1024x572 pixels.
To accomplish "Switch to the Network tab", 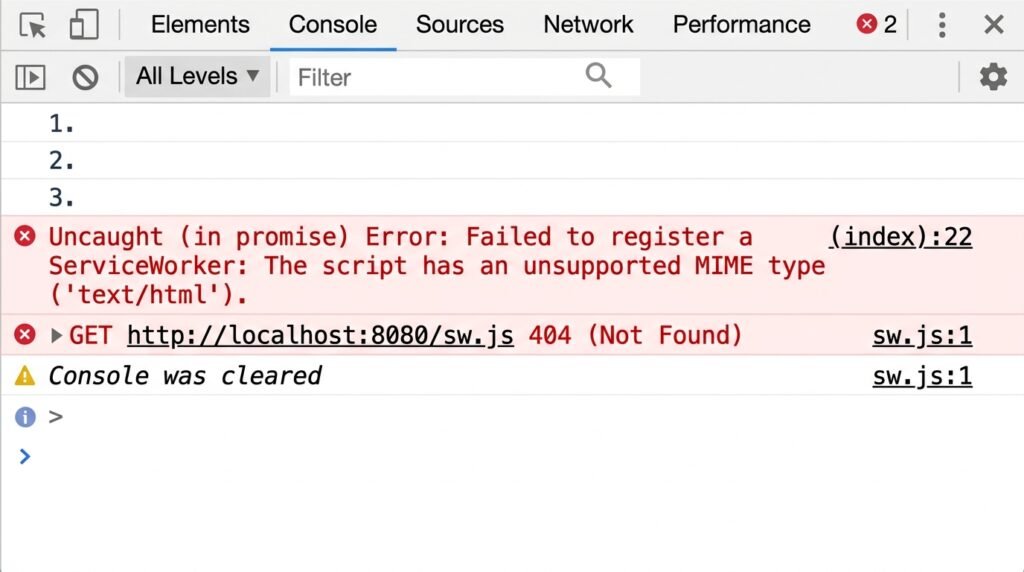I will pyautogui.click(x=588, y=25).
